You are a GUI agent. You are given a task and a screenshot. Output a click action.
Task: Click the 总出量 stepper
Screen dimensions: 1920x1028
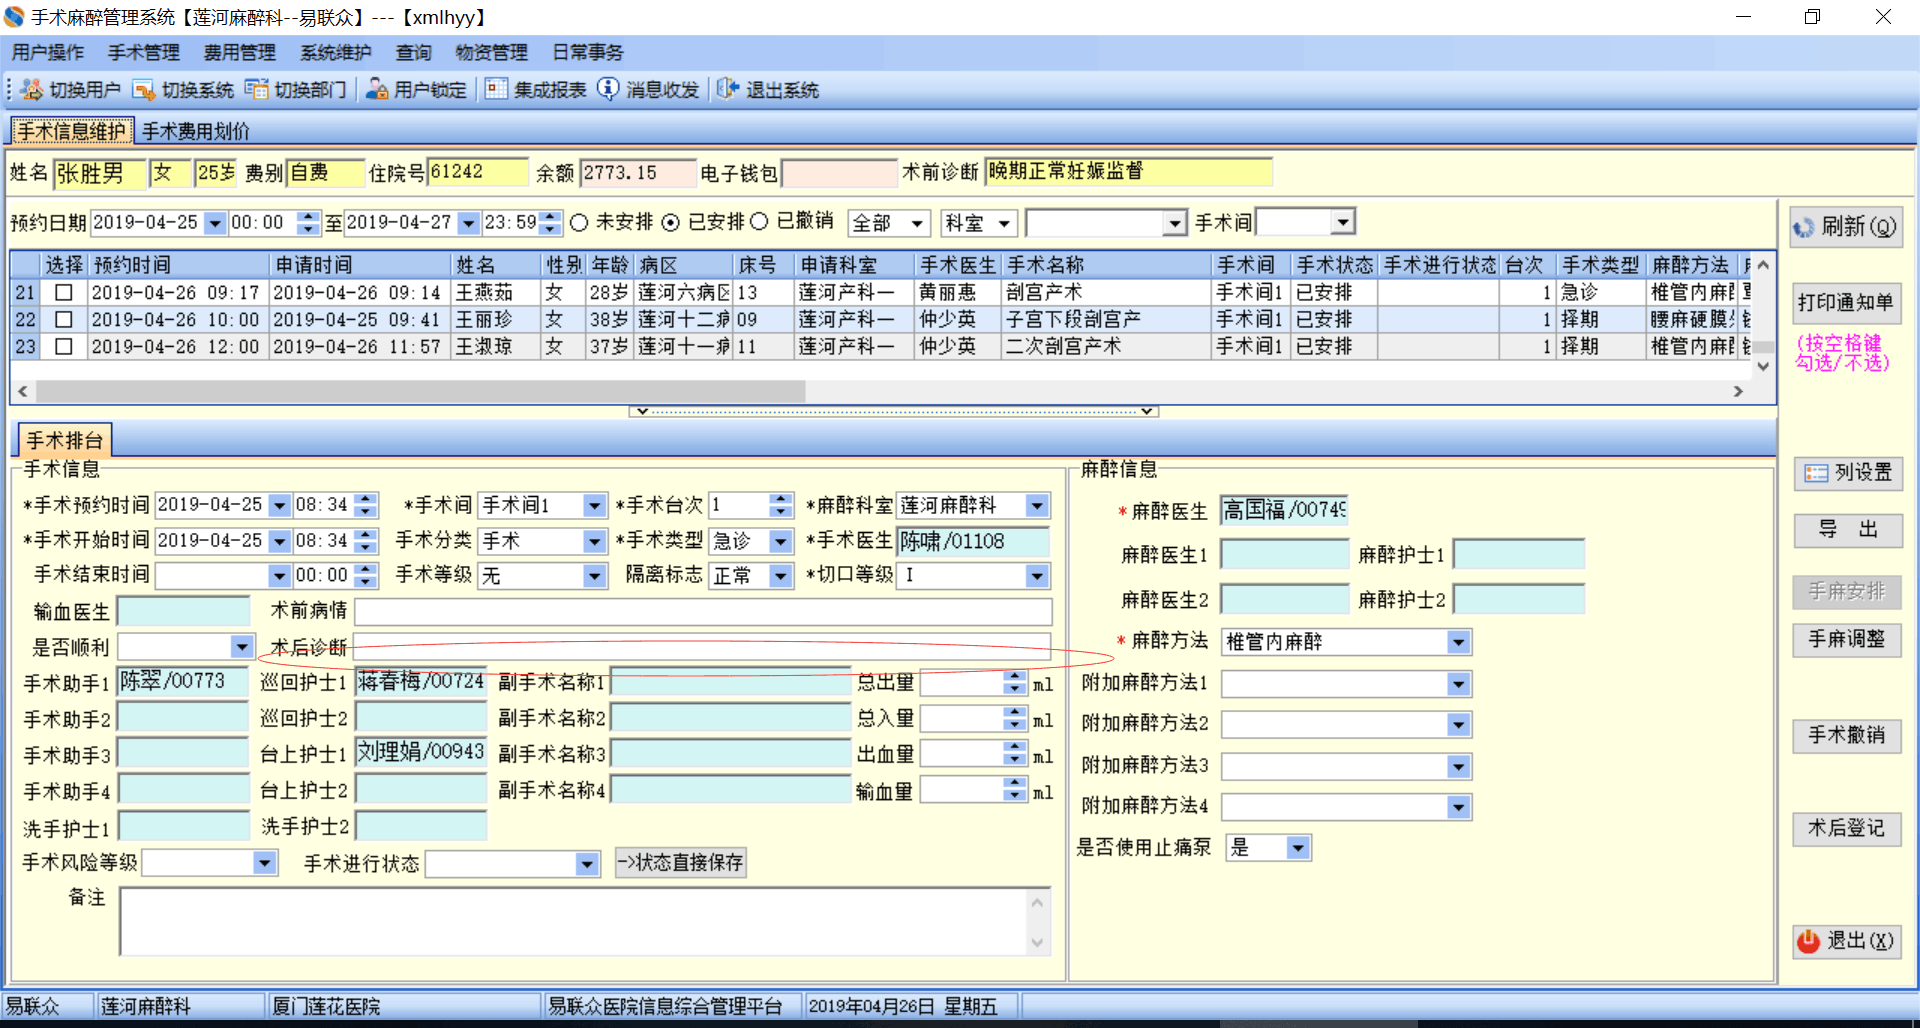(x=1015, y=683)
